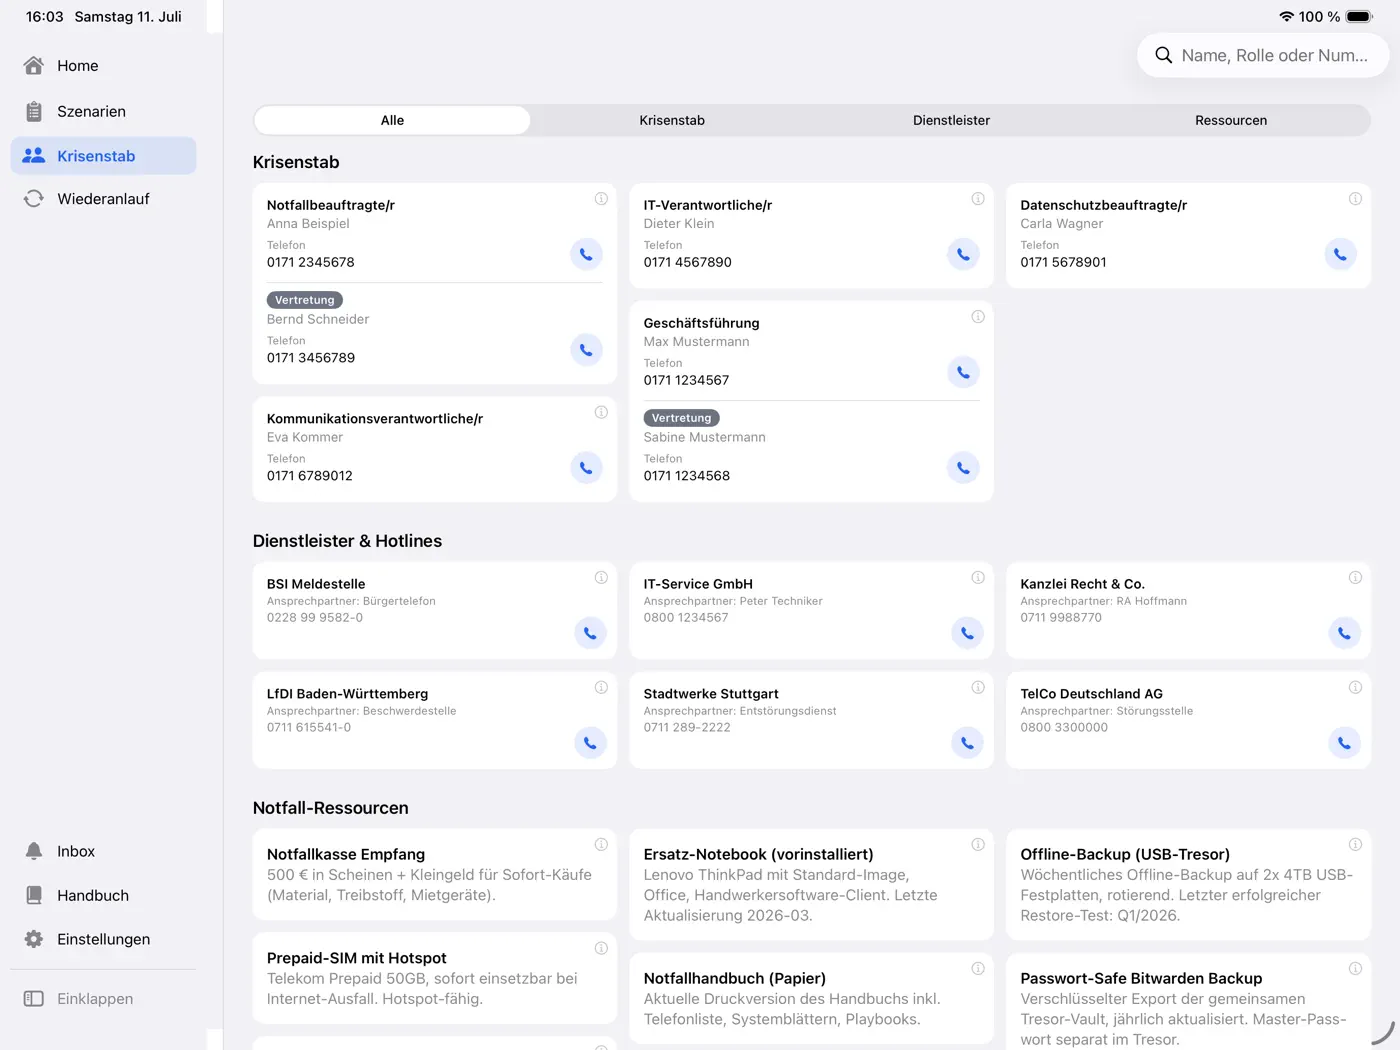This screenshot has width=1400, height=1050.
Task: Switch to the Krisenstab filter tab
Action: click(672, 120)
